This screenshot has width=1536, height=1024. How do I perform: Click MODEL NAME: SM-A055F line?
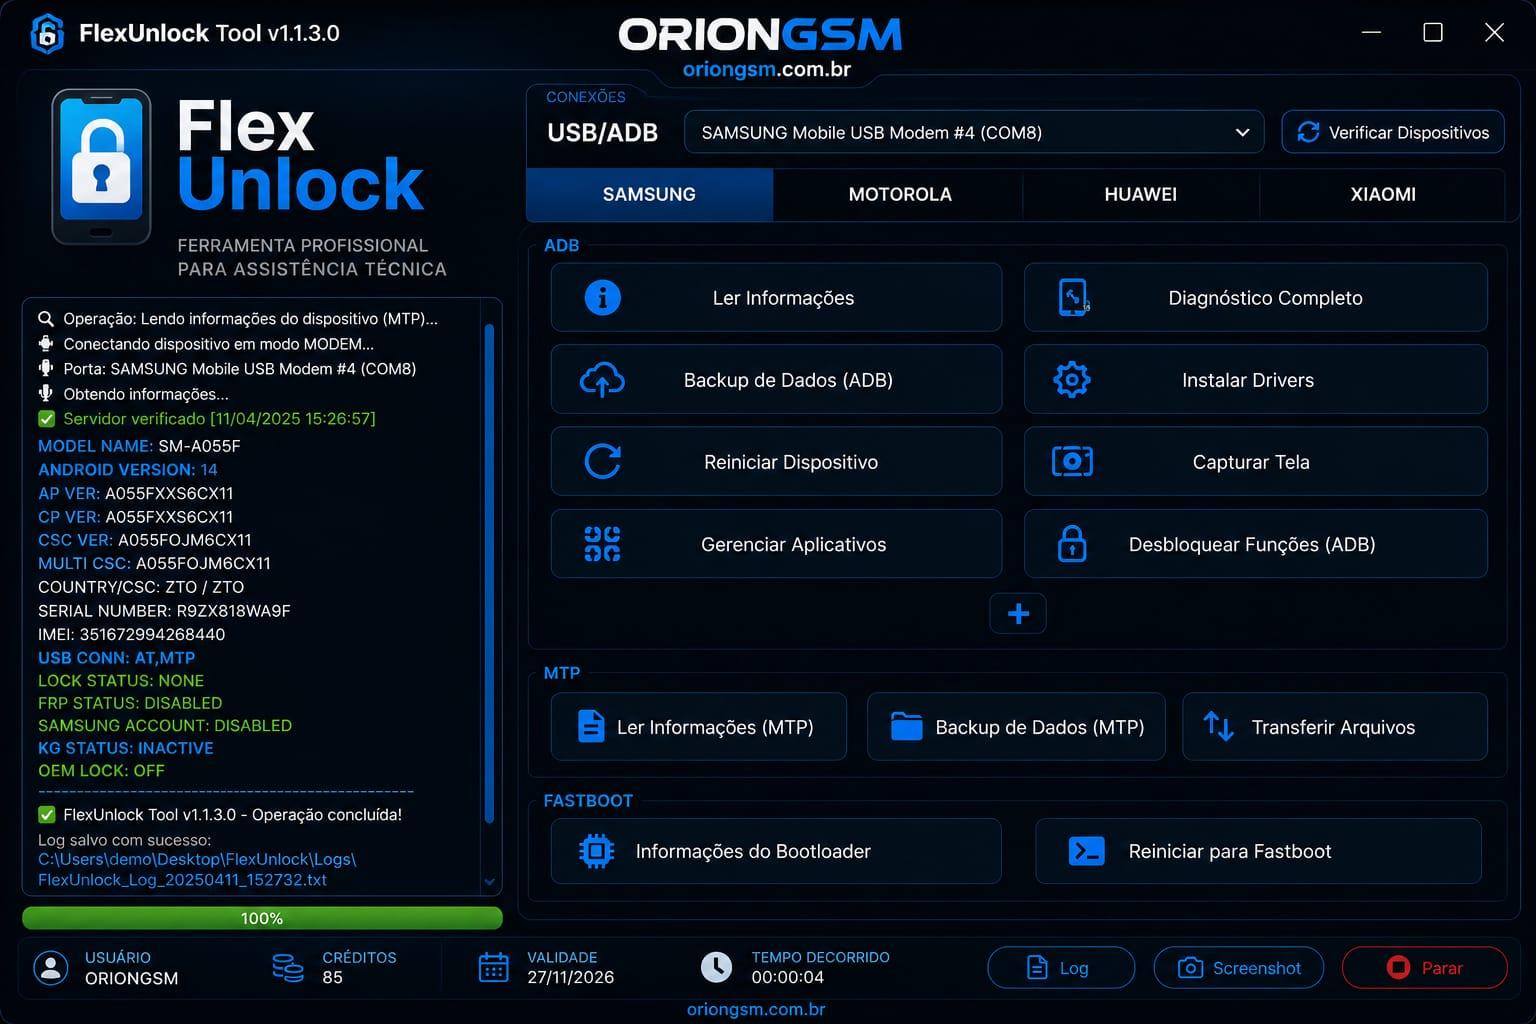[139, 446]
